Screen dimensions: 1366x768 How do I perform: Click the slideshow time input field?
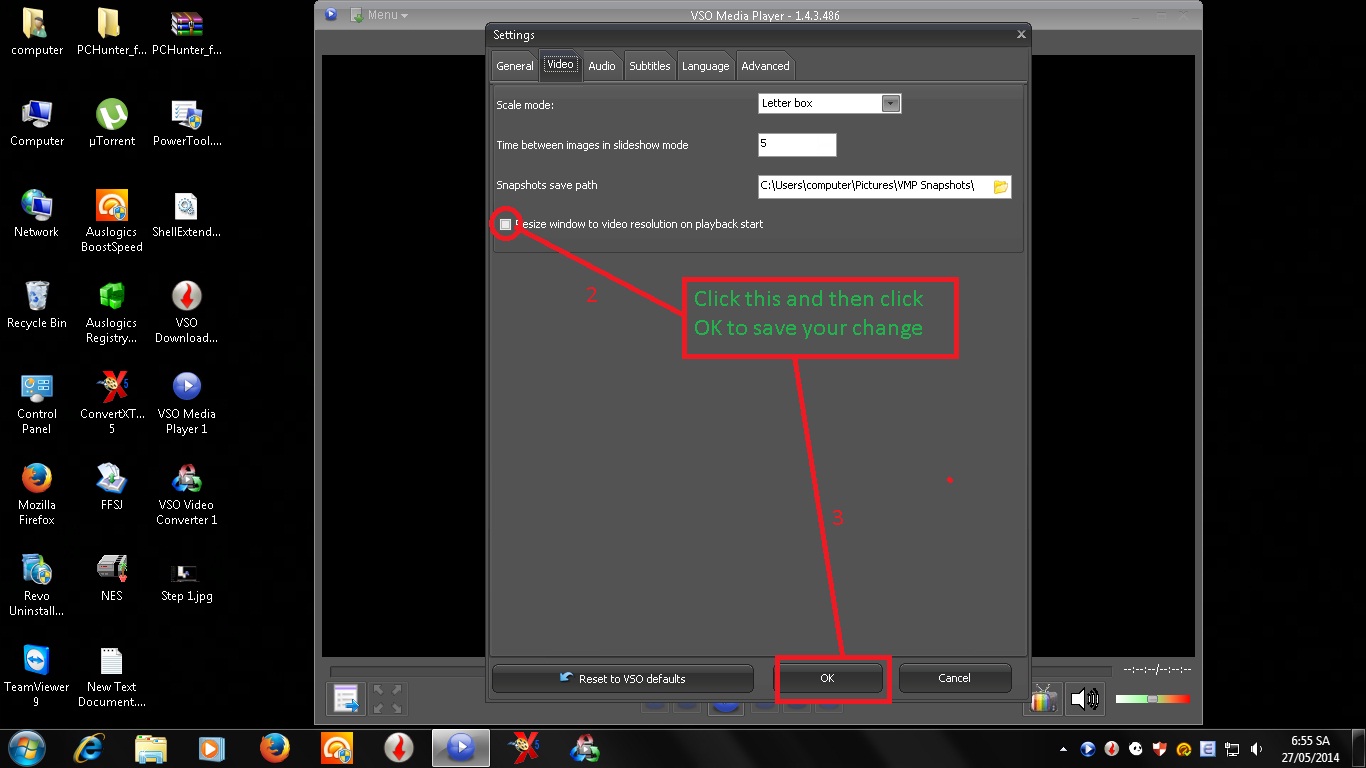[x=797, y=144]
